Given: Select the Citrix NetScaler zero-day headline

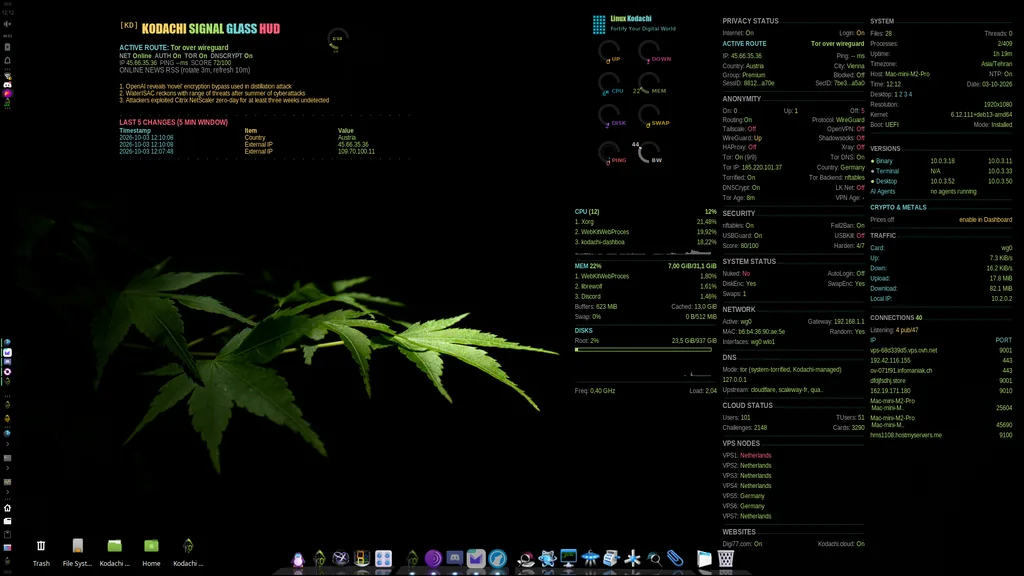Looking at the screenshot, I should point(224,101).
